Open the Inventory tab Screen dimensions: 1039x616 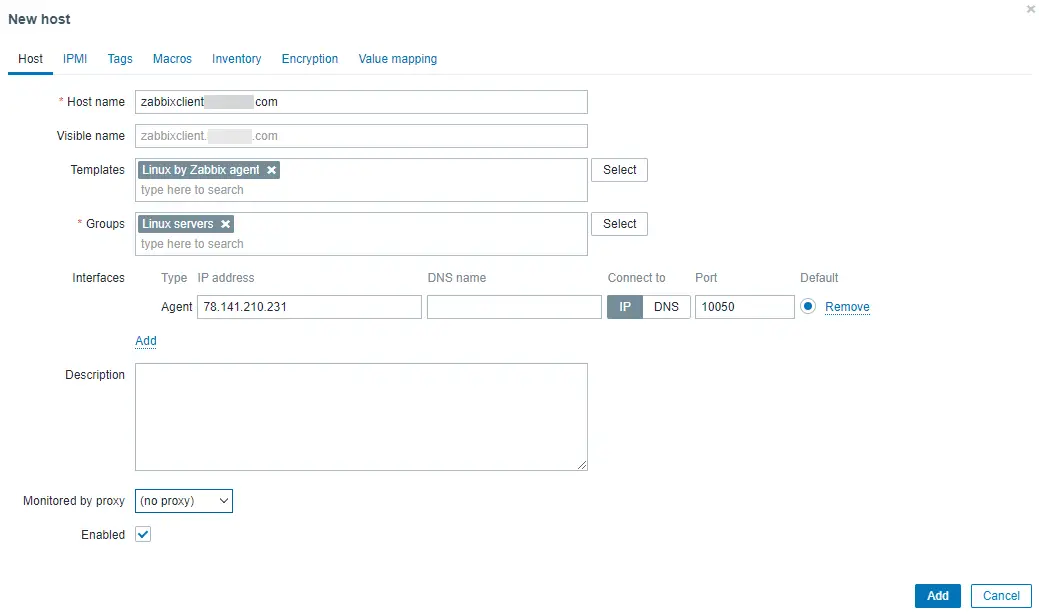[x=236, y=59]
